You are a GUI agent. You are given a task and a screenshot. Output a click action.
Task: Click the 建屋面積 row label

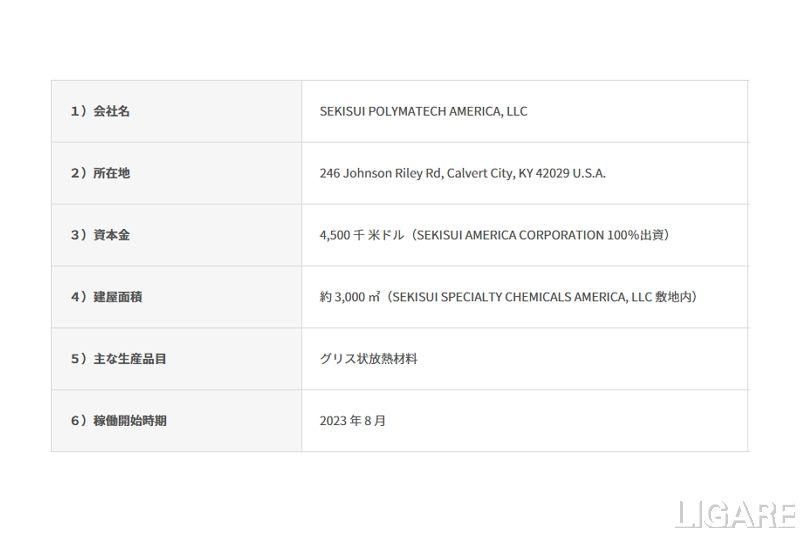coord(118,297)
